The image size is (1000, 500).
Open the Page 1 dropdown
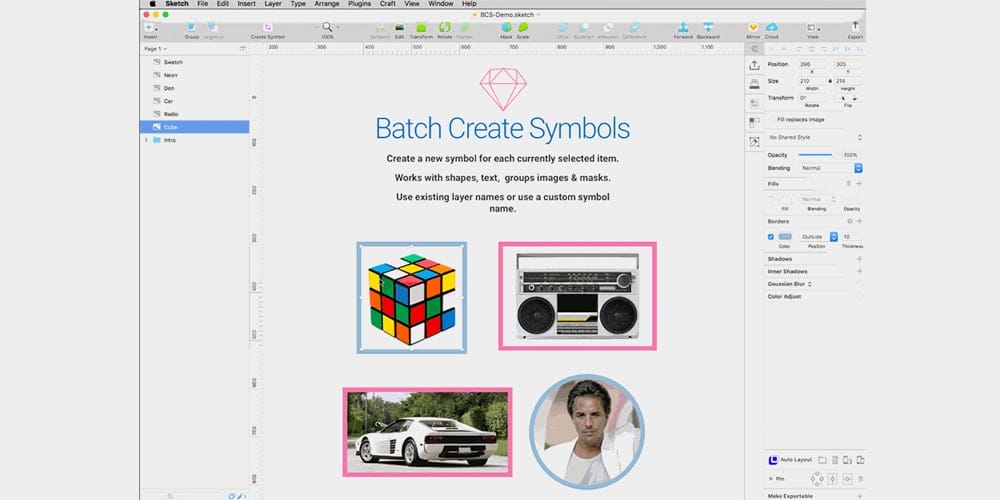pos(156,48)
